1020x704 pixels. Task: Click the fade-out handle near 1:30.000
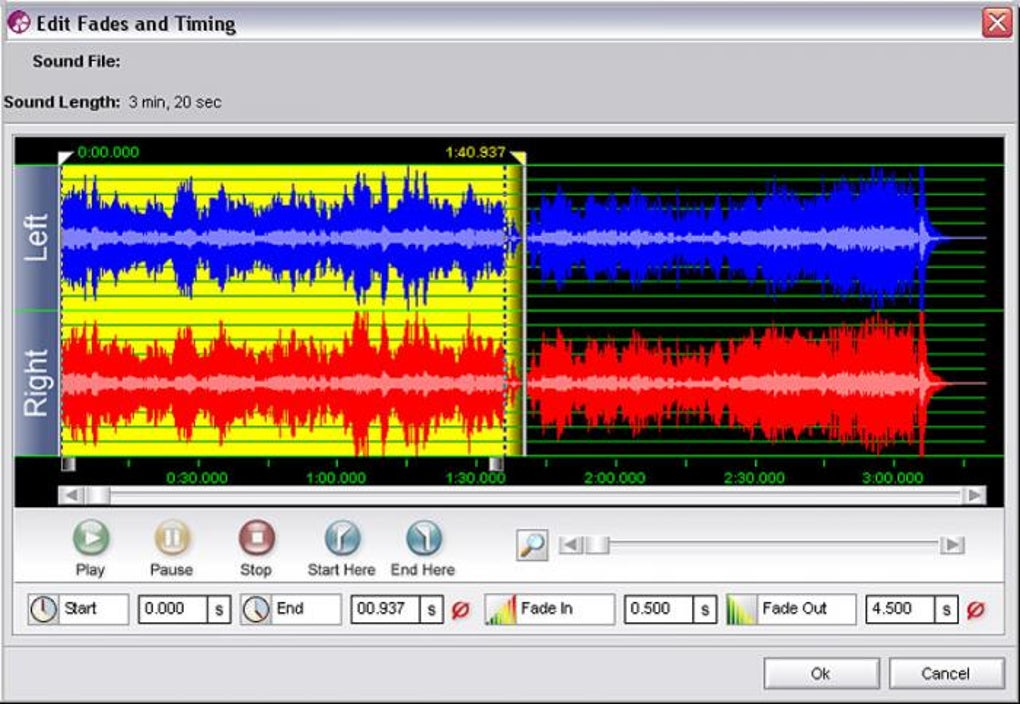coord(496,464)
